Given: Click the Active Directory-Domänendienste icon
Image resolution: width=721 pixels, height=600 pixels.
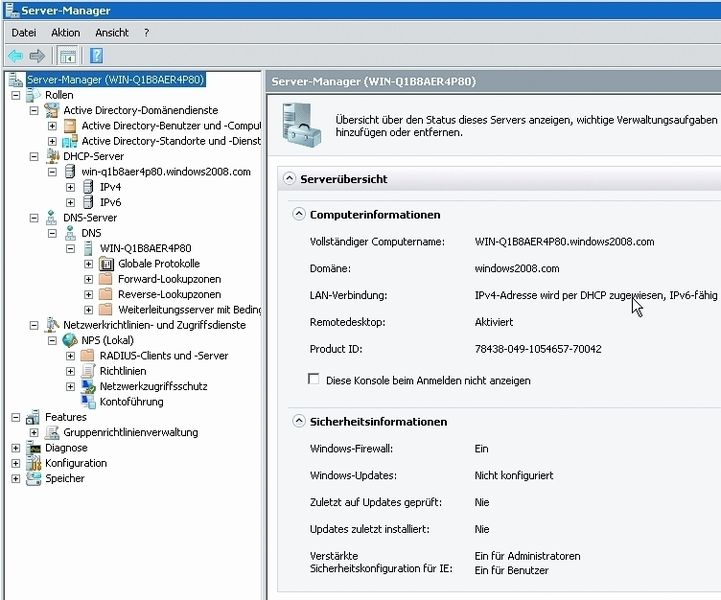Looking at the screenshot, I should (52, 110).
